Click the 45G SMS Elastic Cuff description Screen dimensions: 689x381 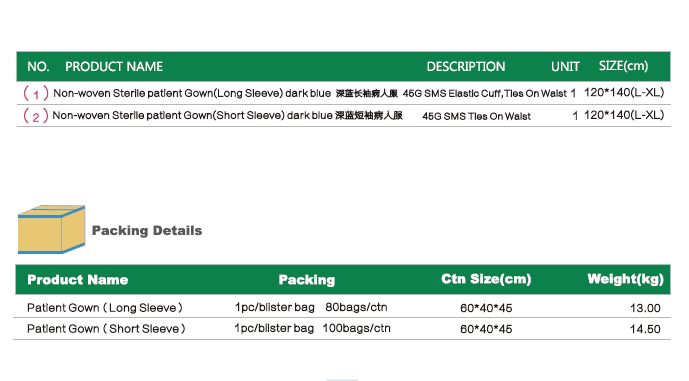click(x=485, y=94)
